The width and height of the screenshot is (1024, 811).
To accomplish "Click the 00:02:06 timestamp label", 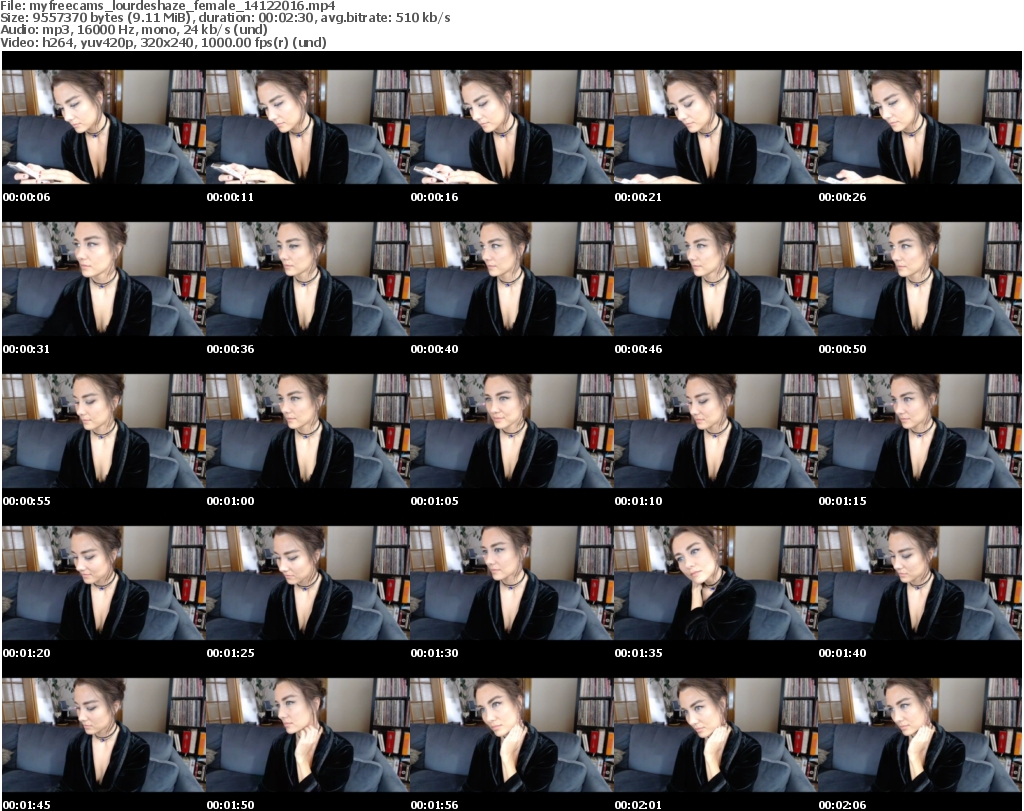I will pyautogui.click(x=842, y=805).
